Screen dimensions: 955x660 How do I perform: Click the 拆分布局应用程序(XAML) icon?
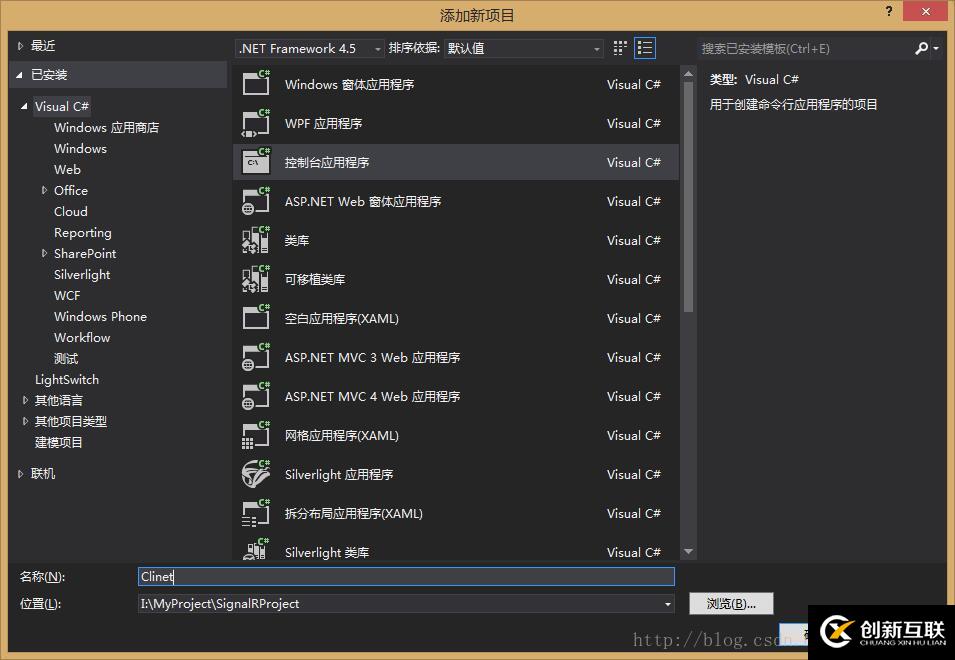coord(256,512)
